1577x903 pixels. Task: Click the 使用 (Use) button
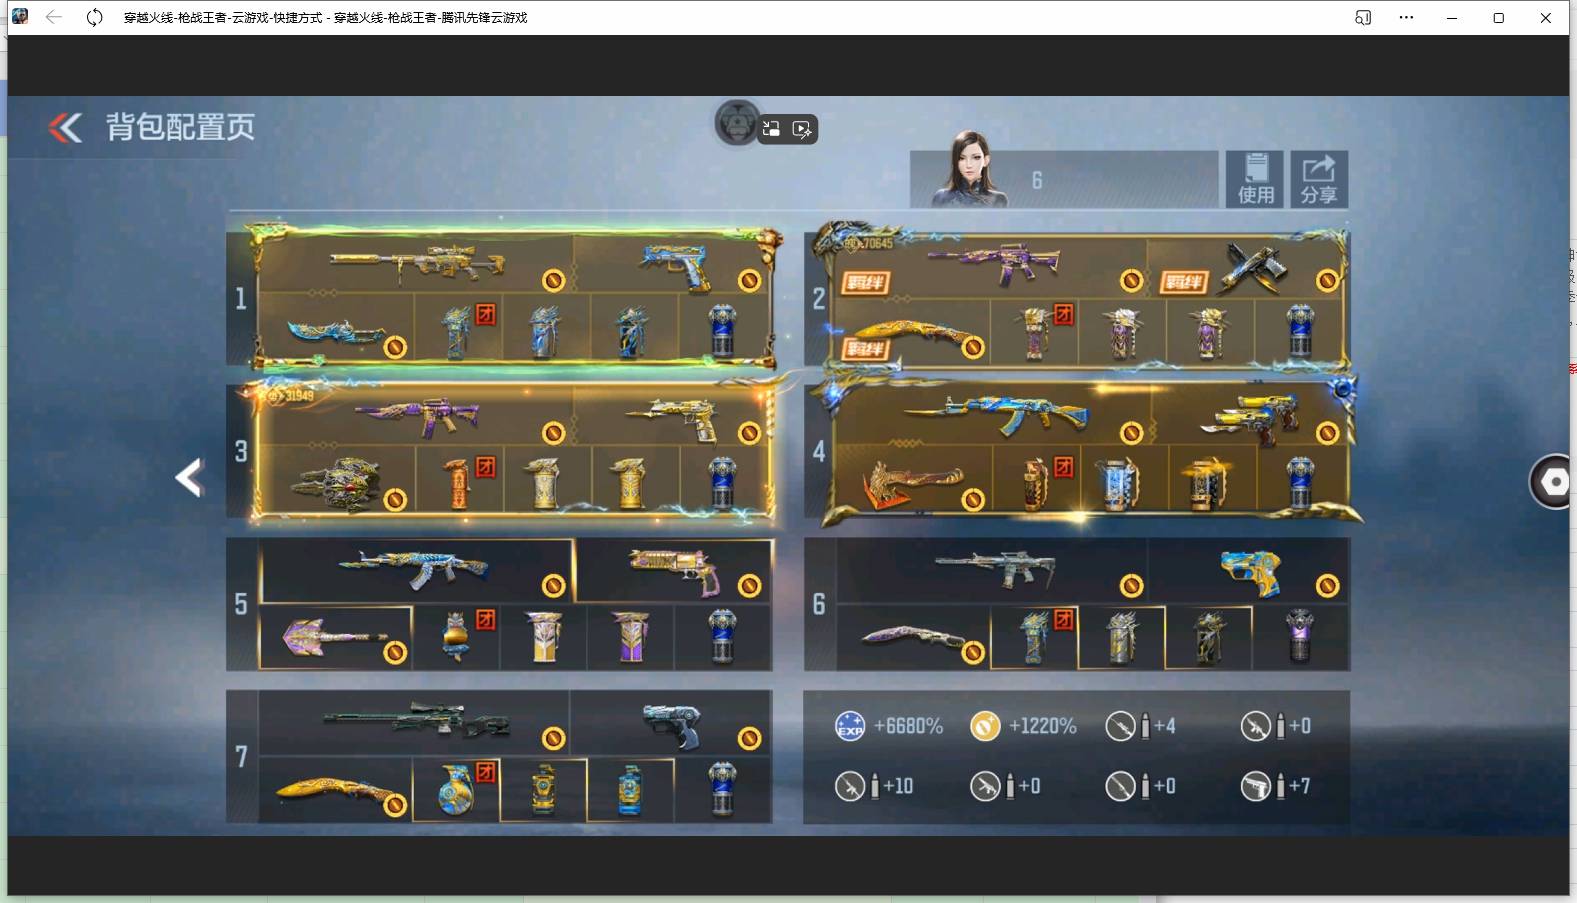1256,180
